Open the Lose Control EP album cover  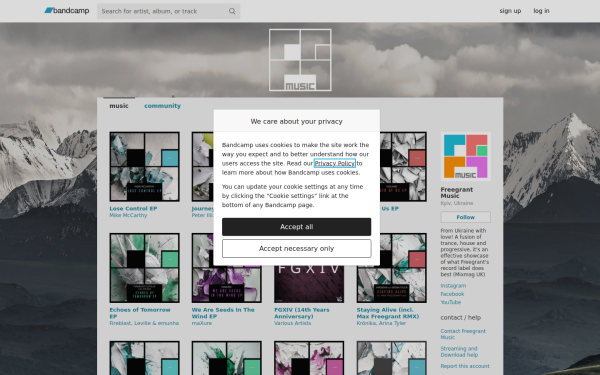pyautogui.click(x=144, y=166)
